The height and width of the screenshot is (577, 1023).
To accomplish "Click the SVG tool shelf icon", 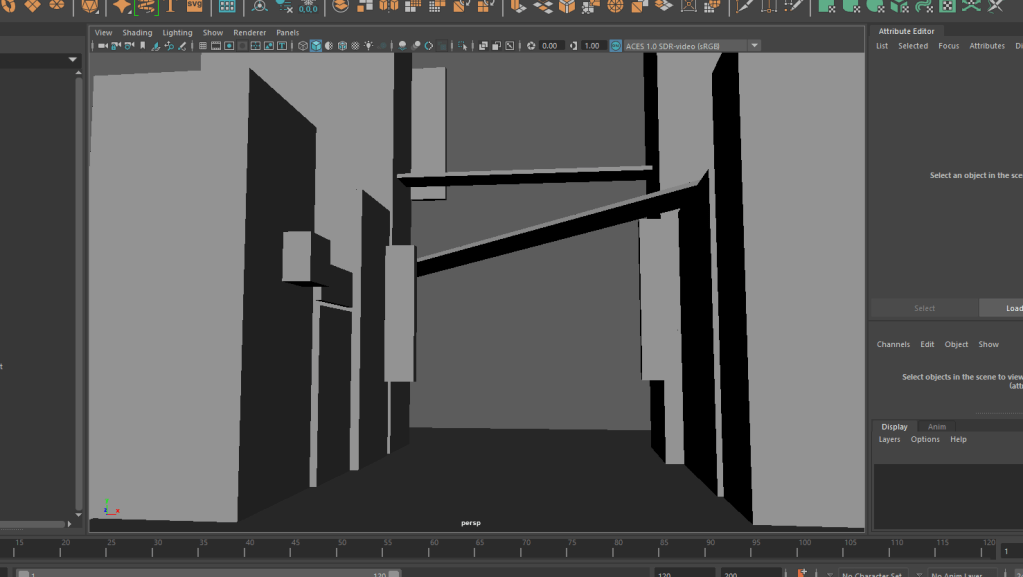I will 194,6.
